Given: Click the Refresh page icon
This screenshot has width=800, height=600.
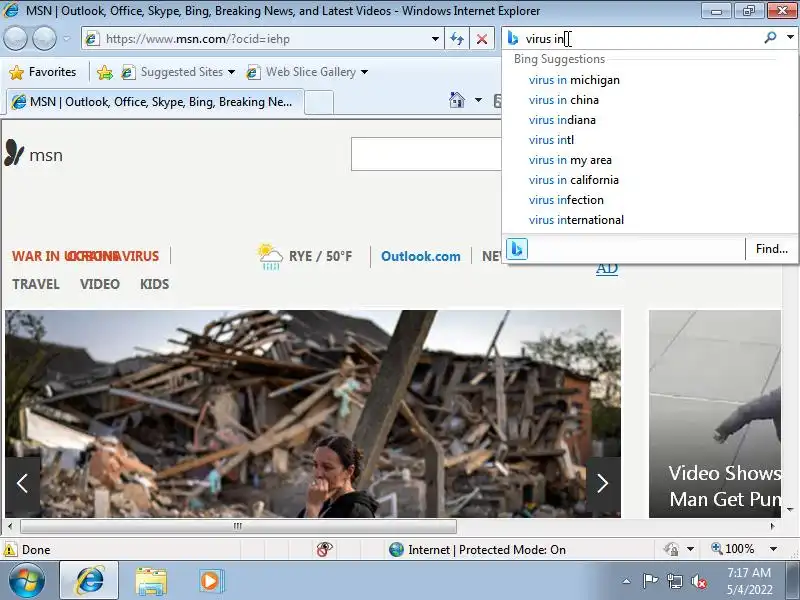Looking at the screenshot, I should click(457, 39).
